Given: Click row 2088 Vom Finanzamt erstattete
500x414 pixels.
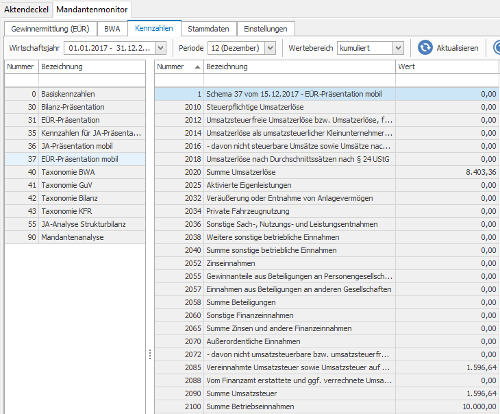Looking at the screenshot, I should point(327,380).
